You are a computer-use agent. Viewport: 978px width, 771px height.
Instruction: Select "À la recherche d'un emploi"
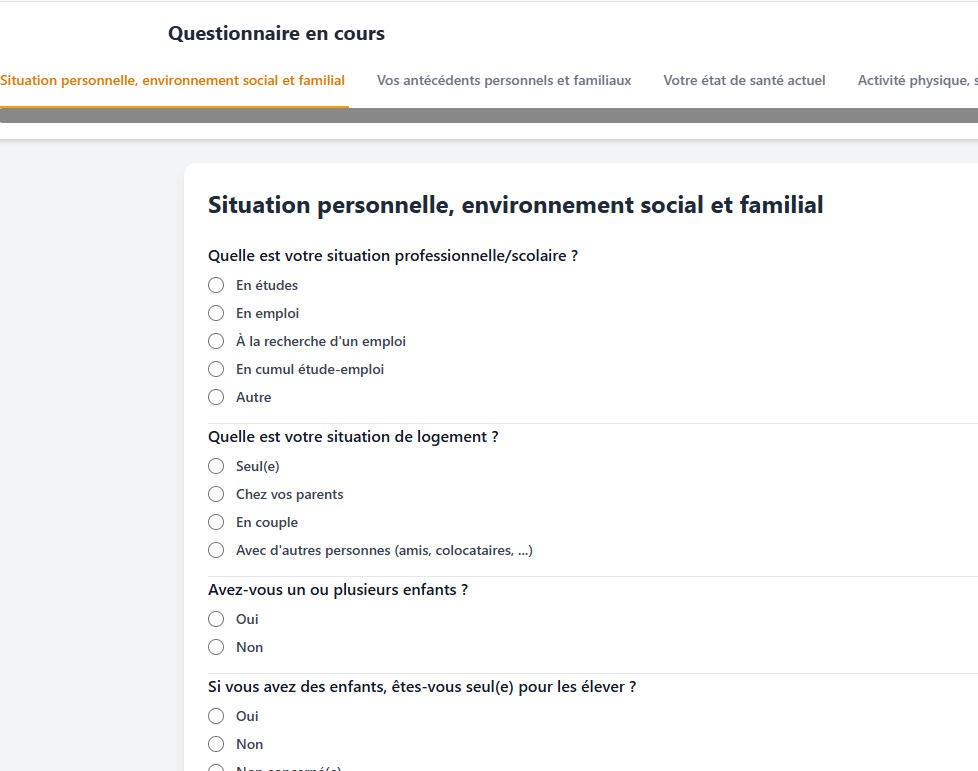[216, 341]
